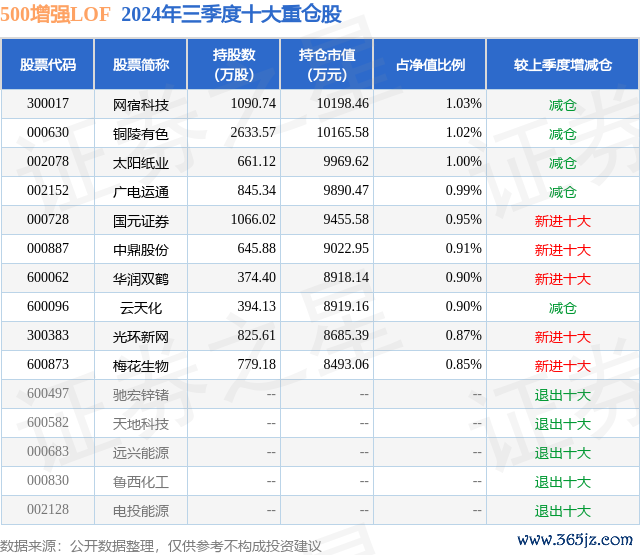This screenshot has height=555, width=640.
Task: Select stock name 天地科技
Action: pos(141,424)
